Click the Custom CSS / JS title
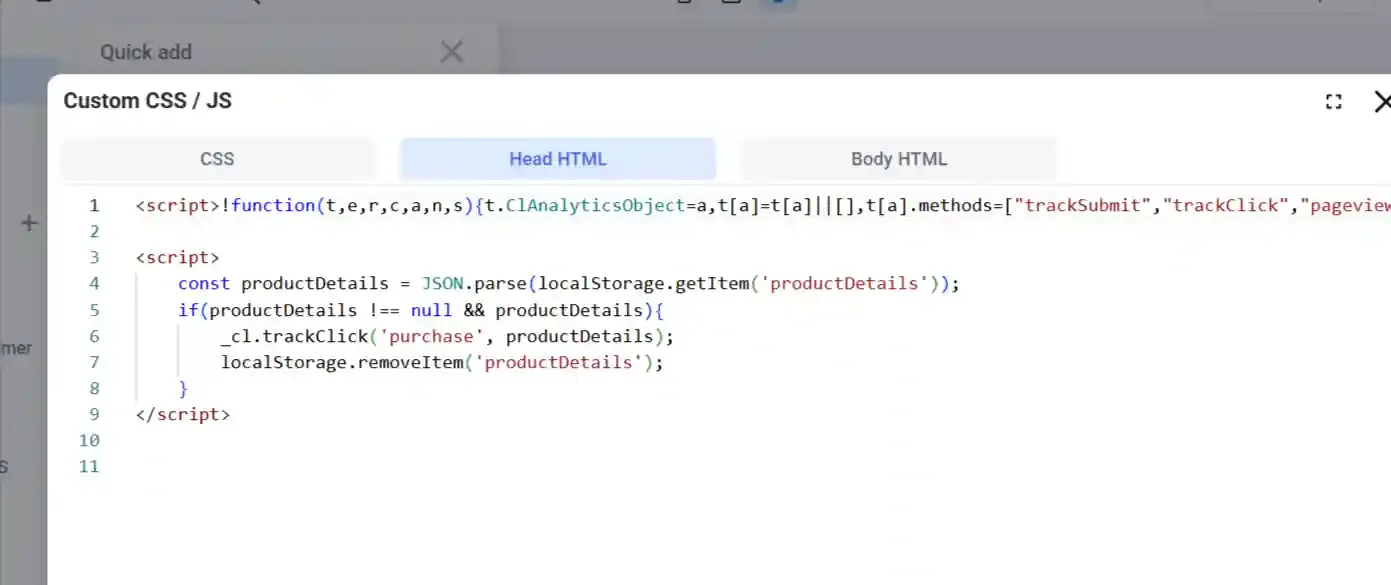Viewport: 1391px width, 585px height. click(x=147, y=101)
